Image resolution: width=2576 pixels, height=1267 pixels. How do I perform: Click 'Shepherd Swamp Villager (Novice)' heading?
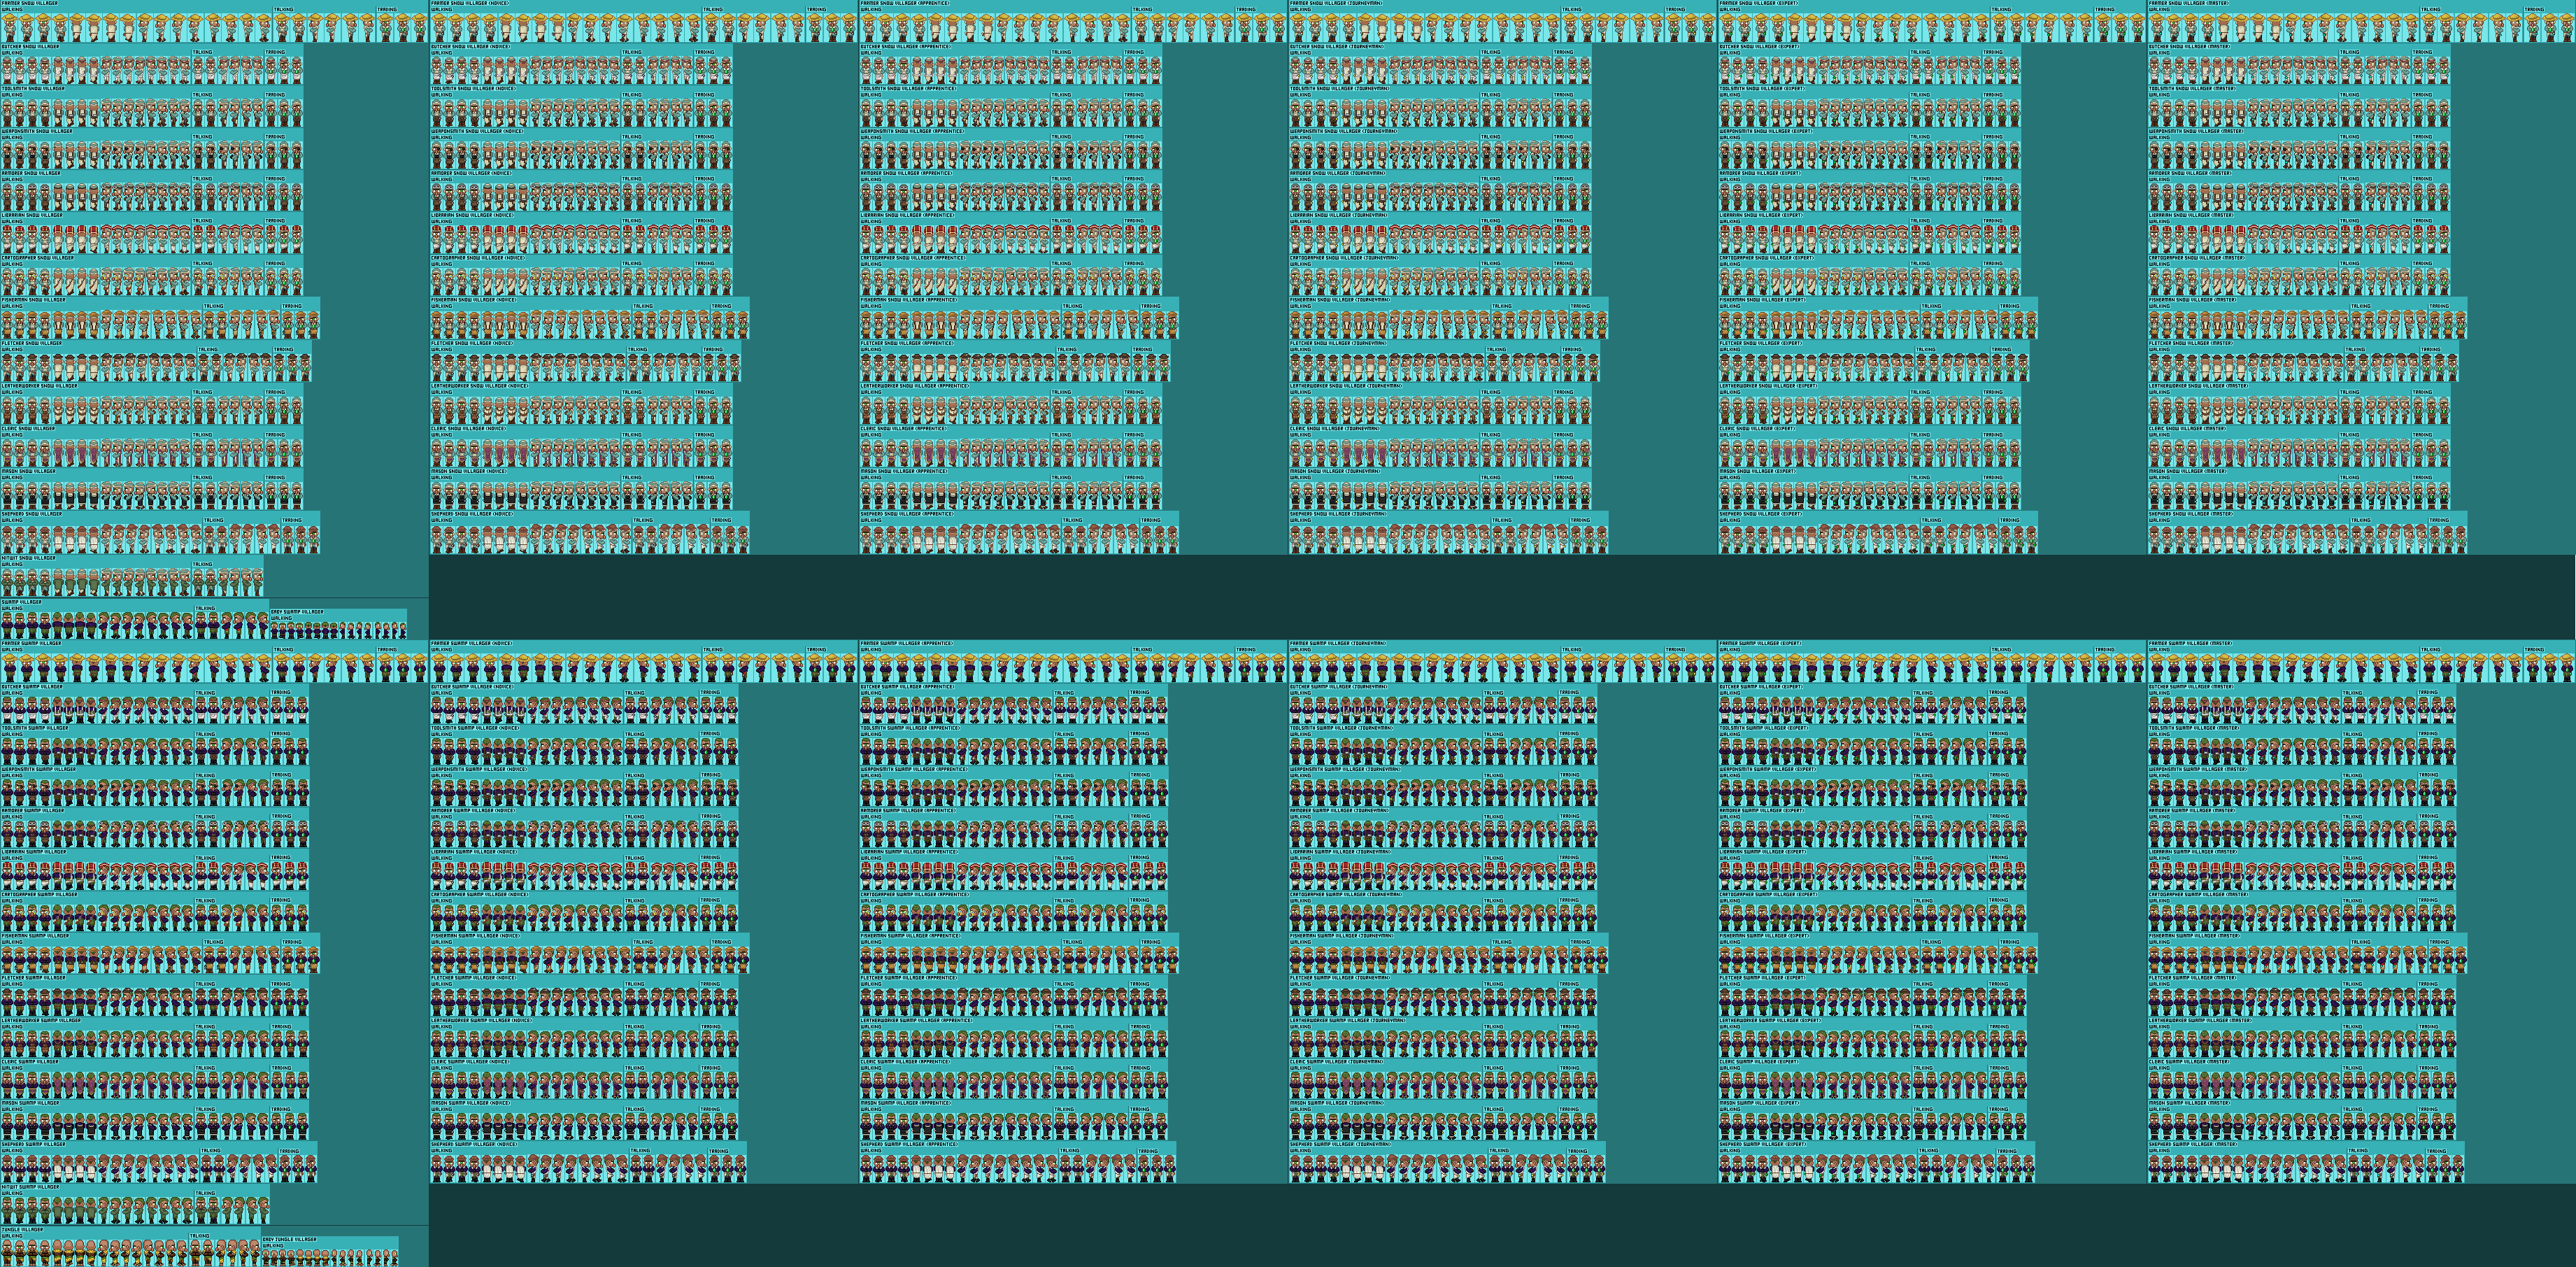[474, 1145]
